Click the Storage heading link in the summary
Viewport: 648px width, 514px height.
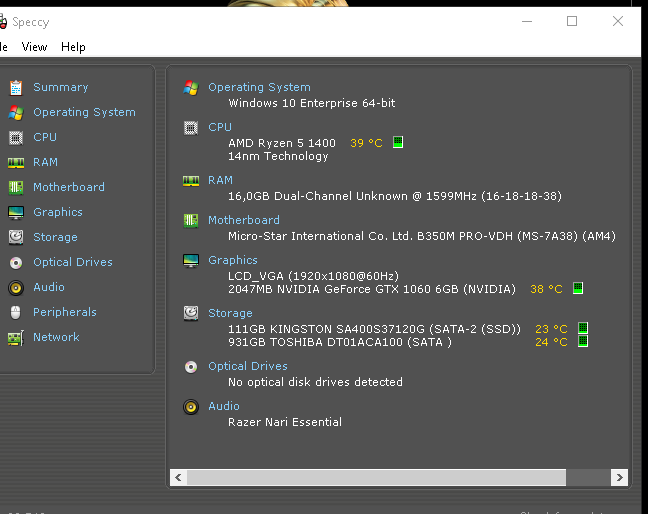(230, 313)
